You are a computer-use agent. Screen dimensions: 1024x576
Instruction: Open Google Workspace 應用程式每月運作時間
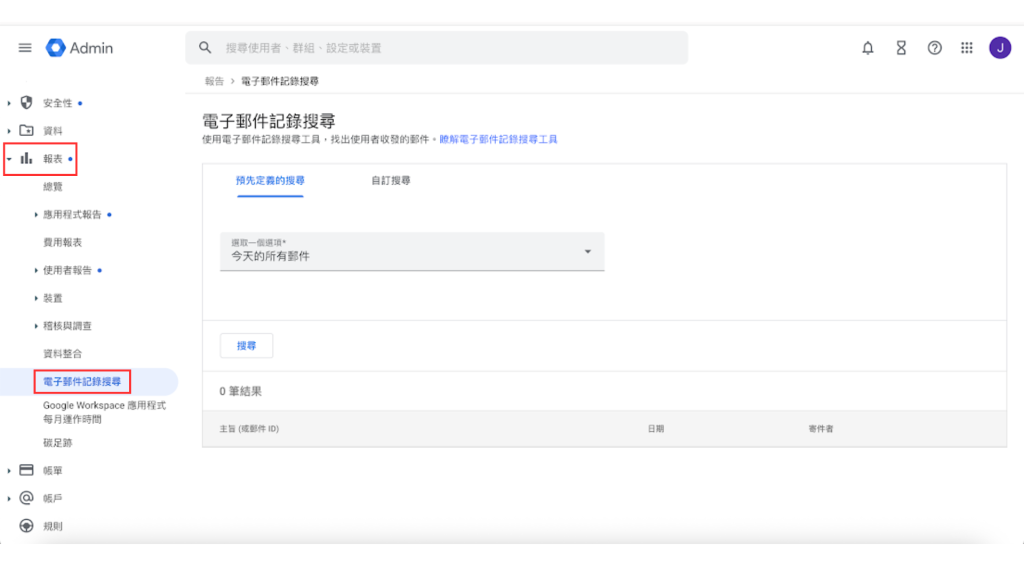[104, 412]
